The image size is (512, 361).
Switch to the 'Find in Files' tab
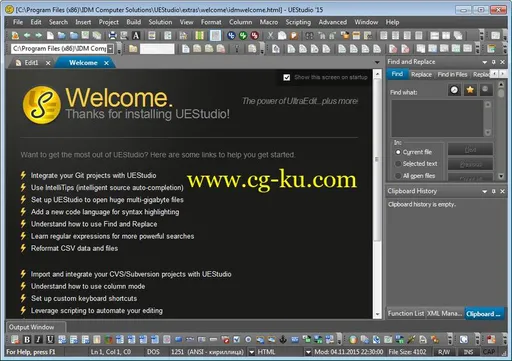452,74
